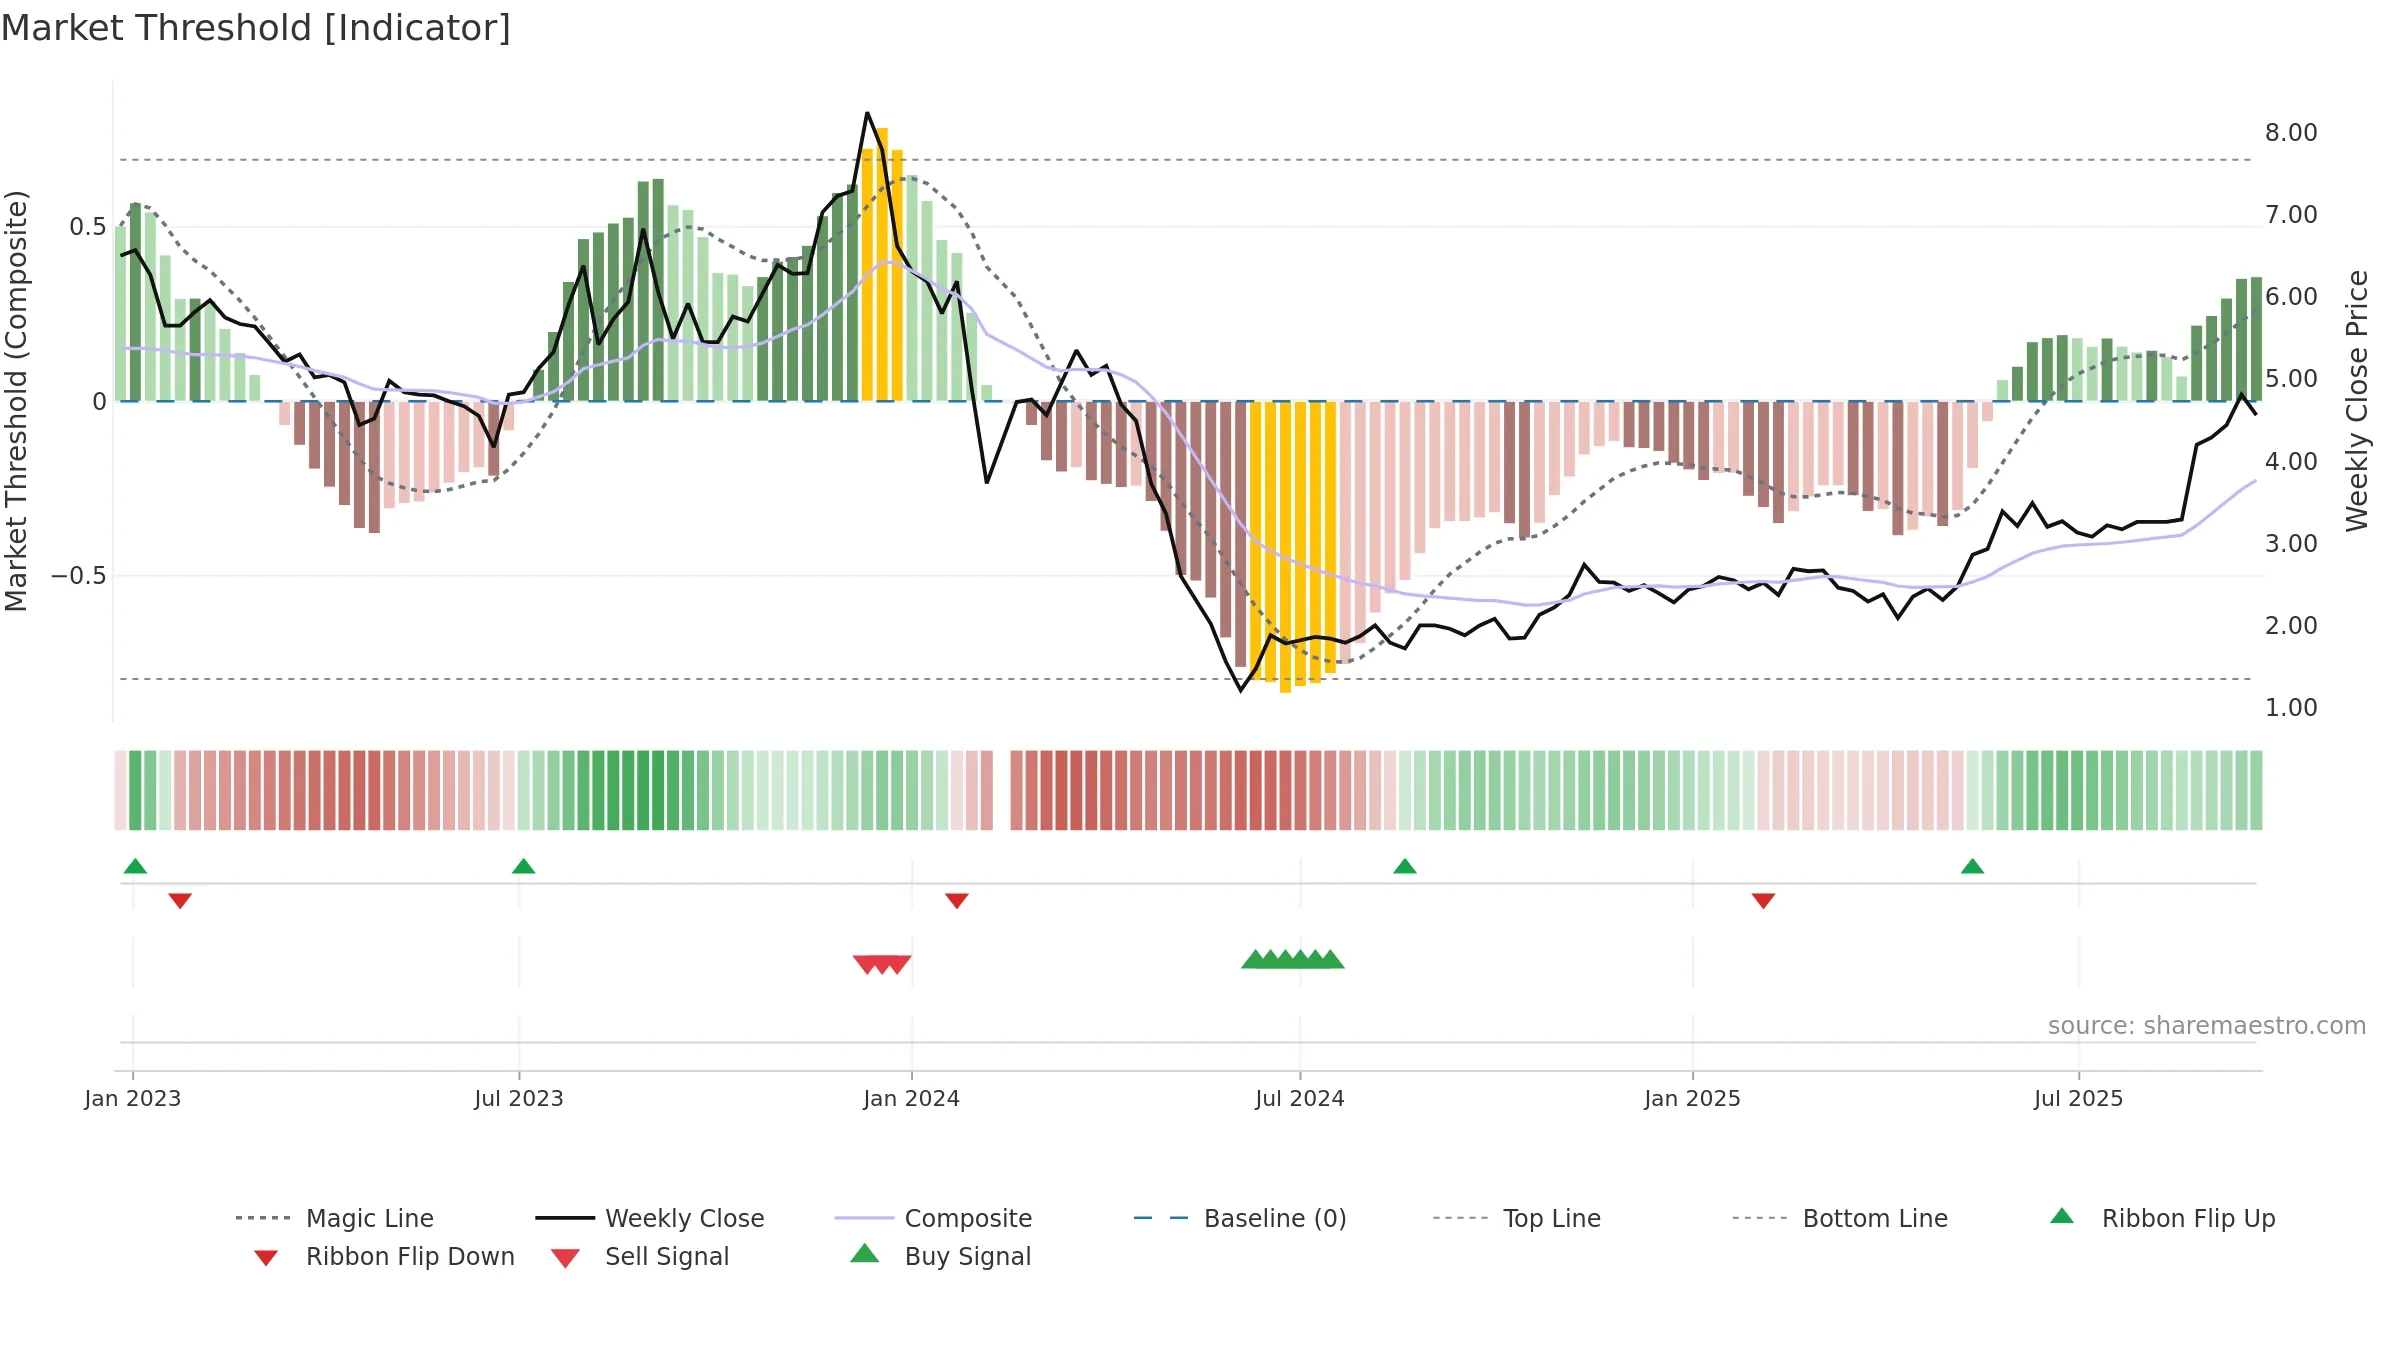2400x1350 pixels.
Task: Click the Market Threshold (Composite) axis title
Action: (16, 401)
